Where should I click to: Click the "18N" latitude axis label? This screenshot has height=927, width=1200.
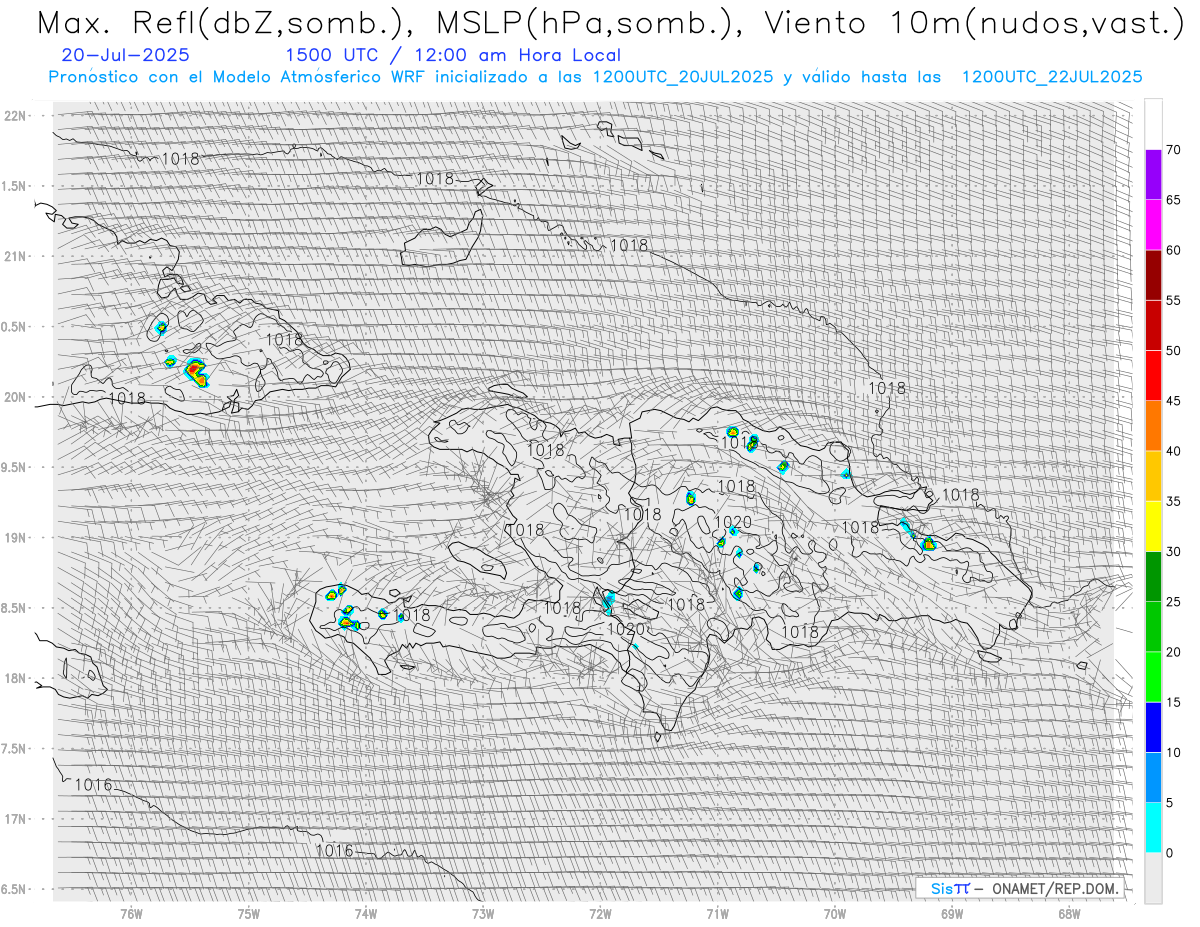15,678
